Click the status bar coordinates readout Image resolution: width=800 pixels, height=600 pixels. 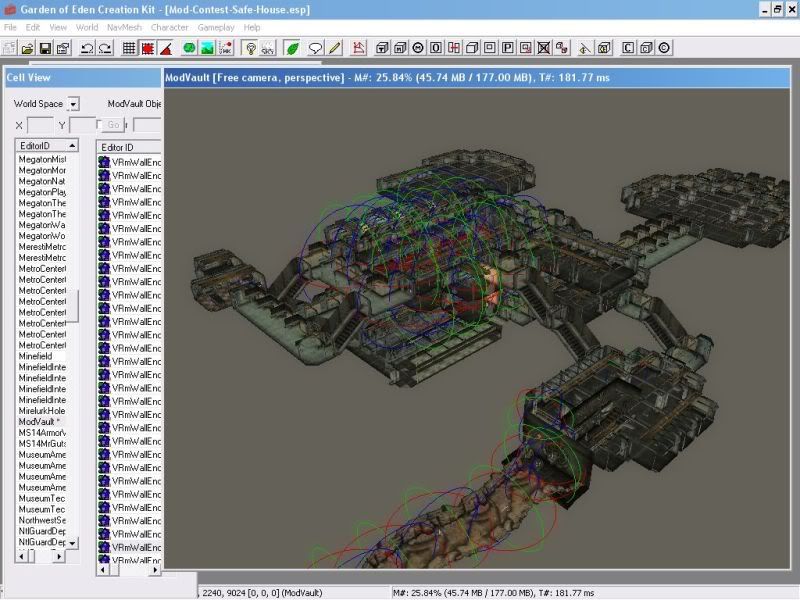point(262,593)
